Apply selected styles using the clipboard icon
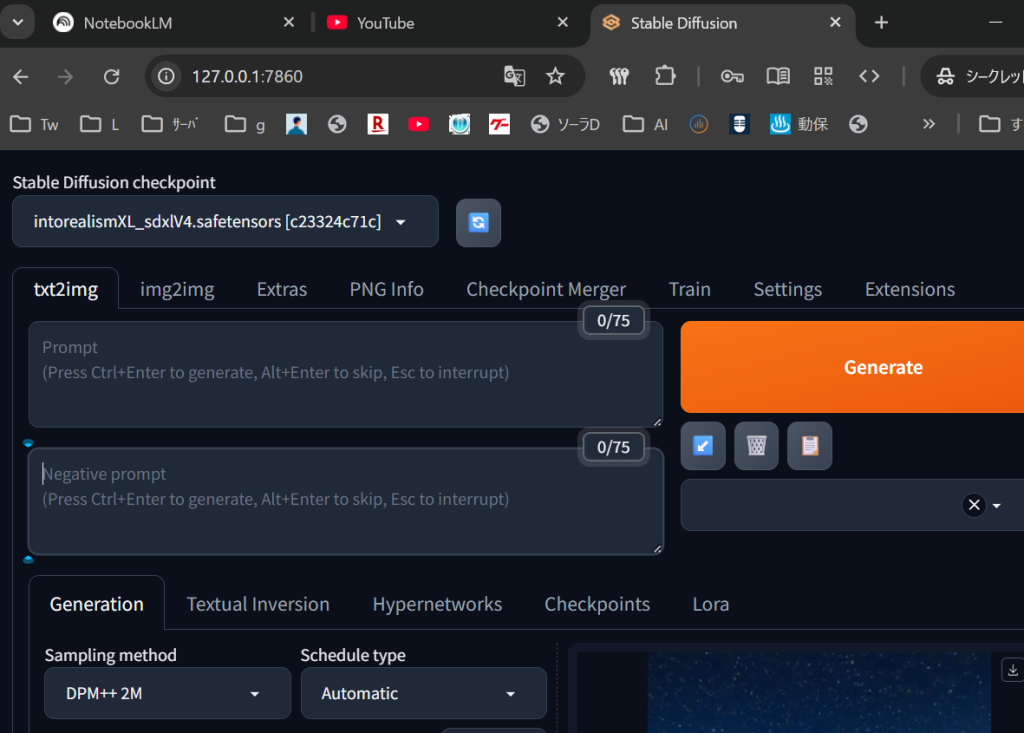The height and width of the screenshot is (733, 1024). click(x=809, y=446)
